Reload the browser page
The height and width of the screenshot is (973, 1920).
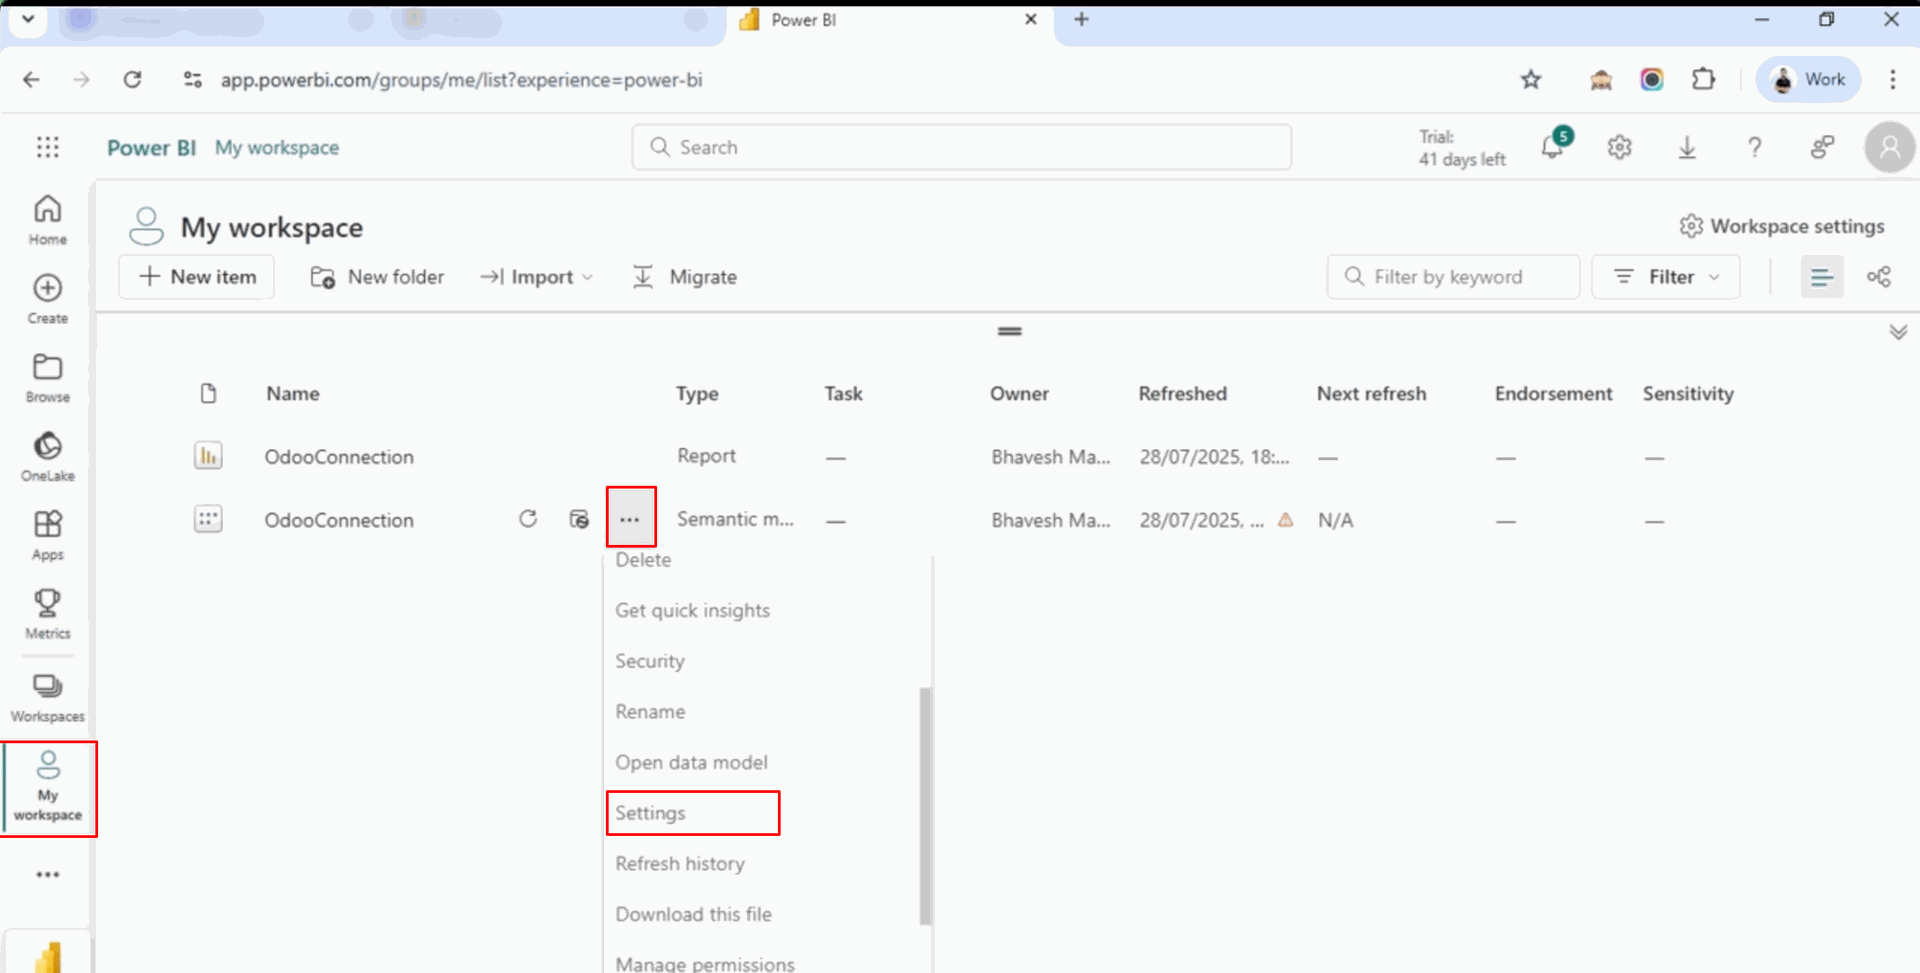point(132,80)
